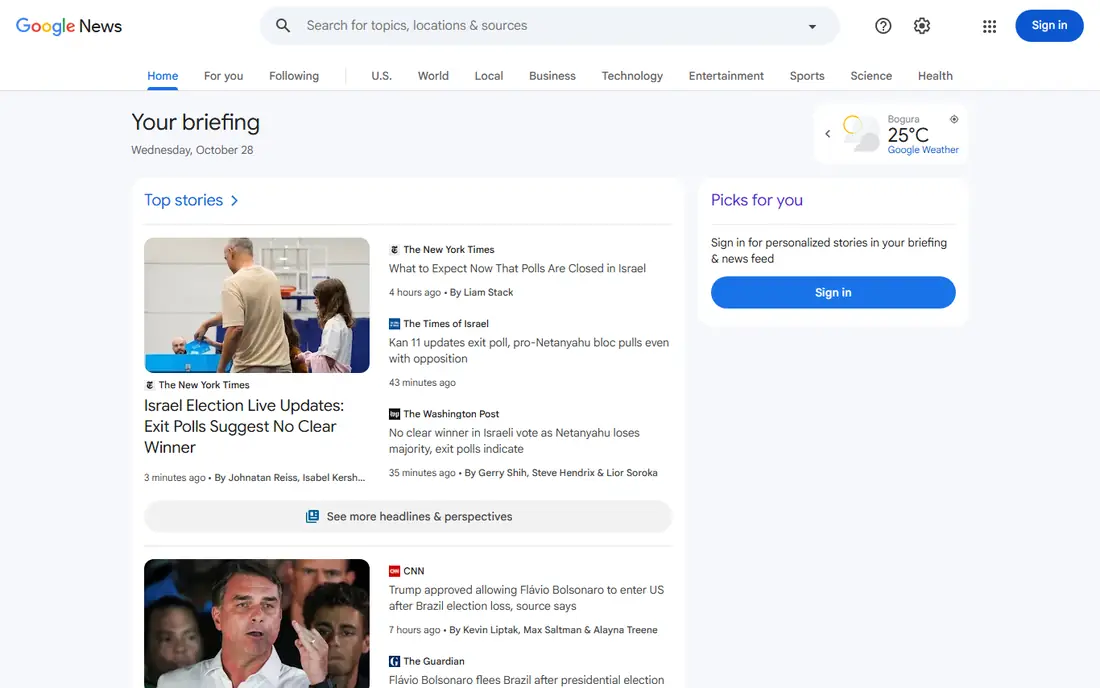The width and height of the screenshot is (1100, 688).
Task: Click the Bogura location label
Action: click(x=903, y=119)
